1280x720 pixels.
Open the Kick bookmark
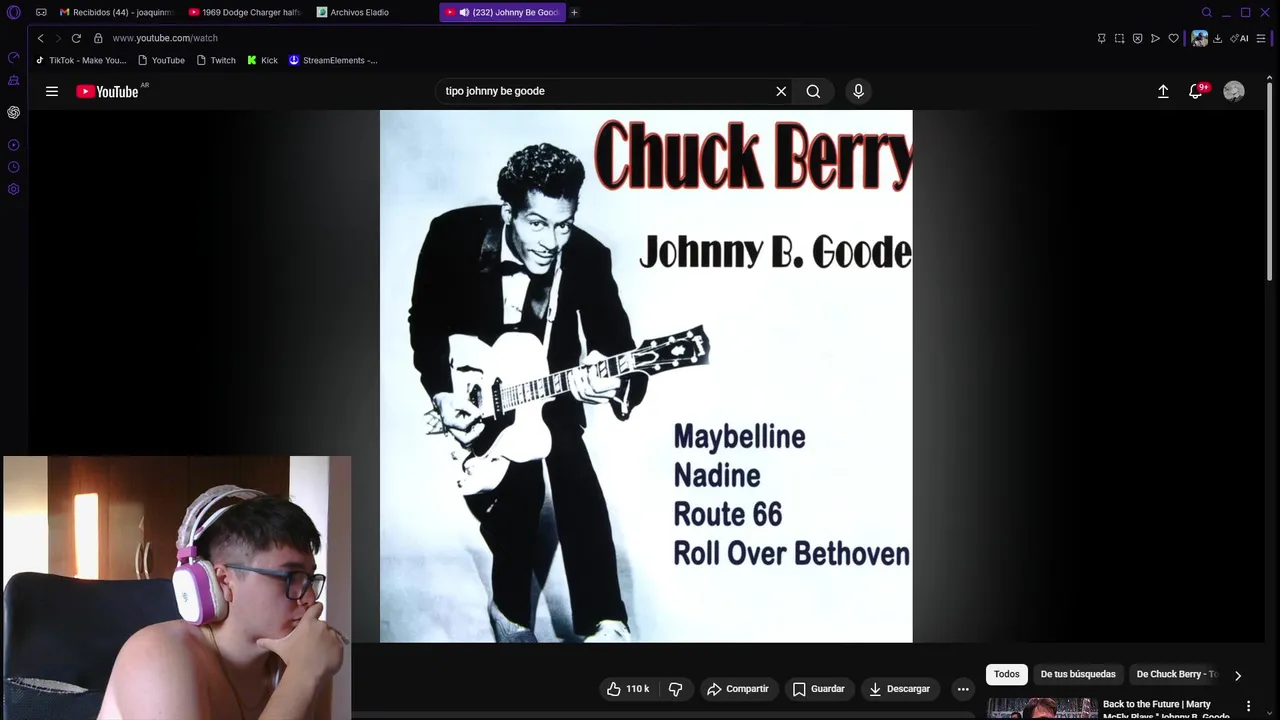coord(262,60)
